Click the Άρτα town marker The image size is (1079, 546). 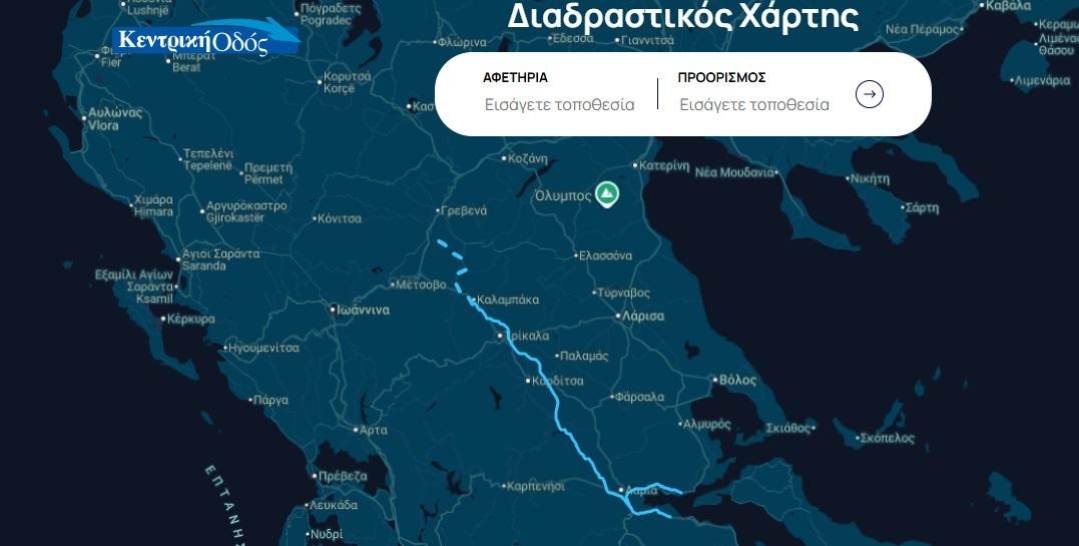click(356, 430)
